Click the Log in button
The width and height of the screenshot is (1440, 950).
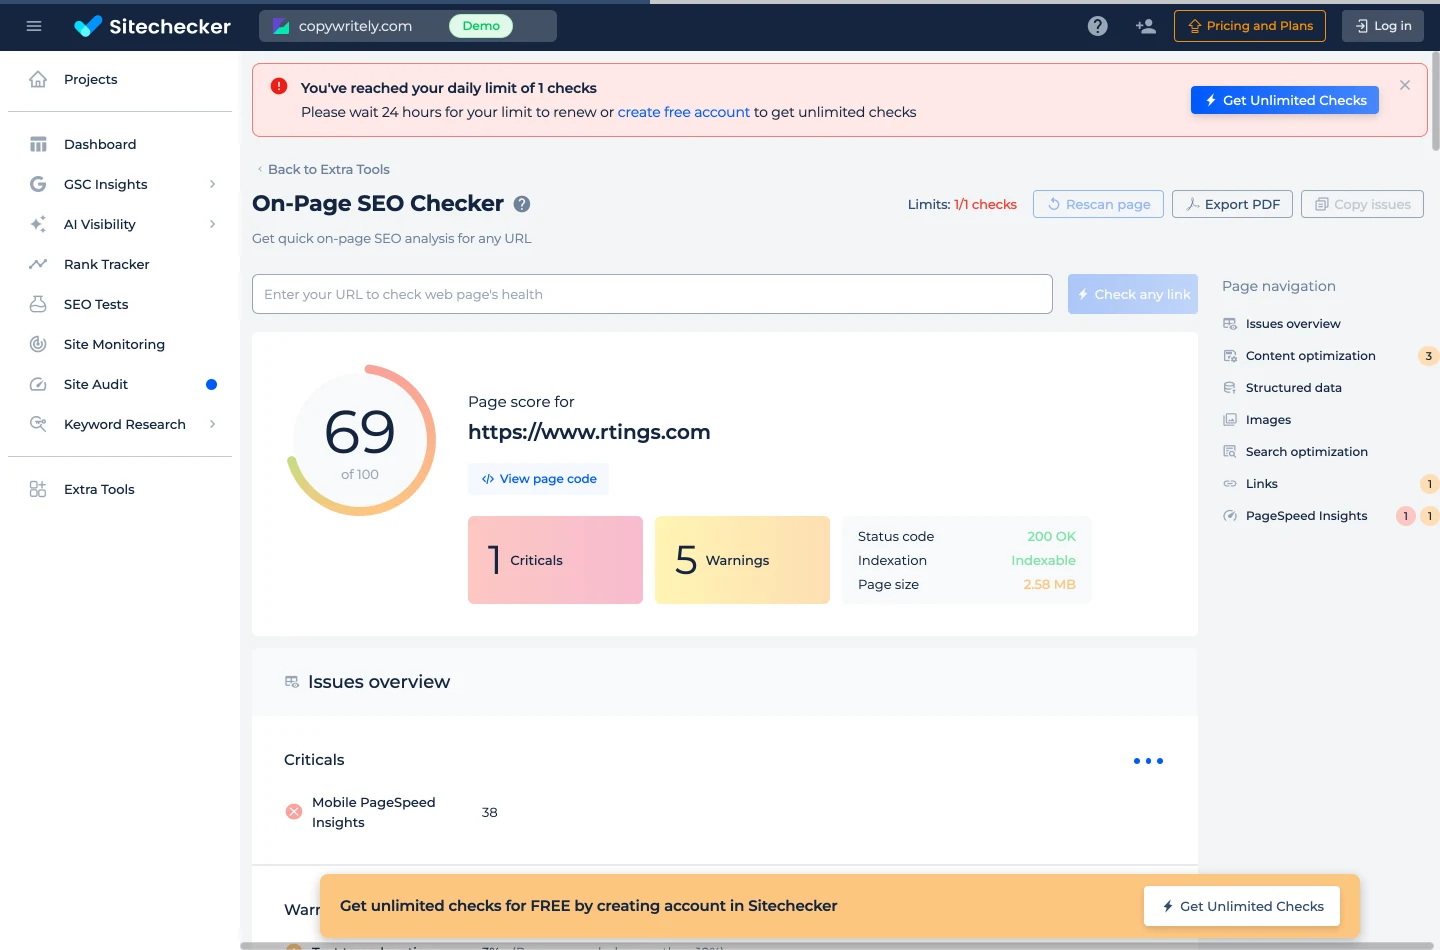1384,26
